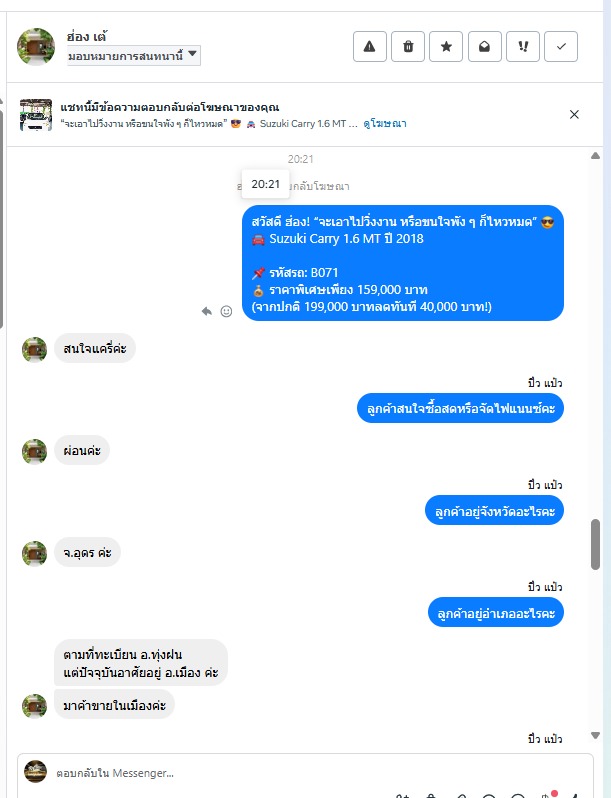Reply to the Suzuki Carry ad message via arrow icon
The height and width of the screenshot is (798, 611).
207,311
